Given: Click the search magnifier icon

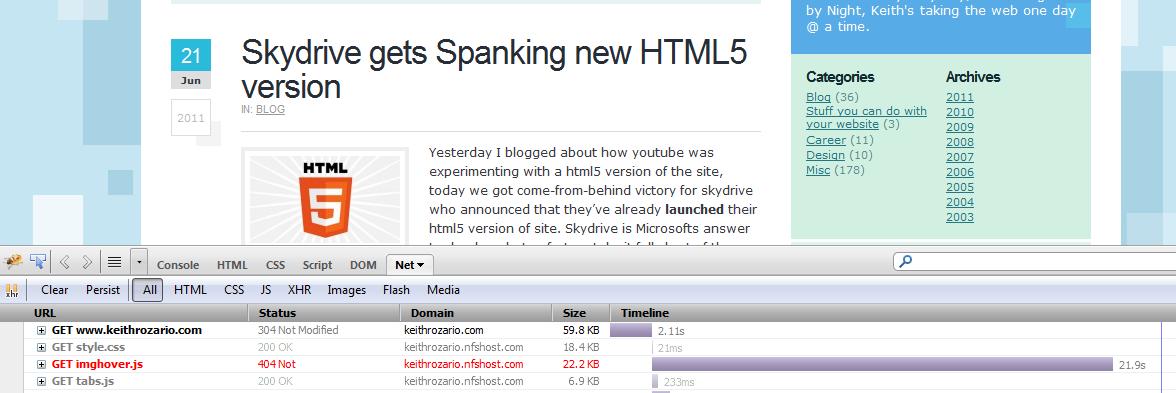Looking at the screenshot, I should point(906,262).
